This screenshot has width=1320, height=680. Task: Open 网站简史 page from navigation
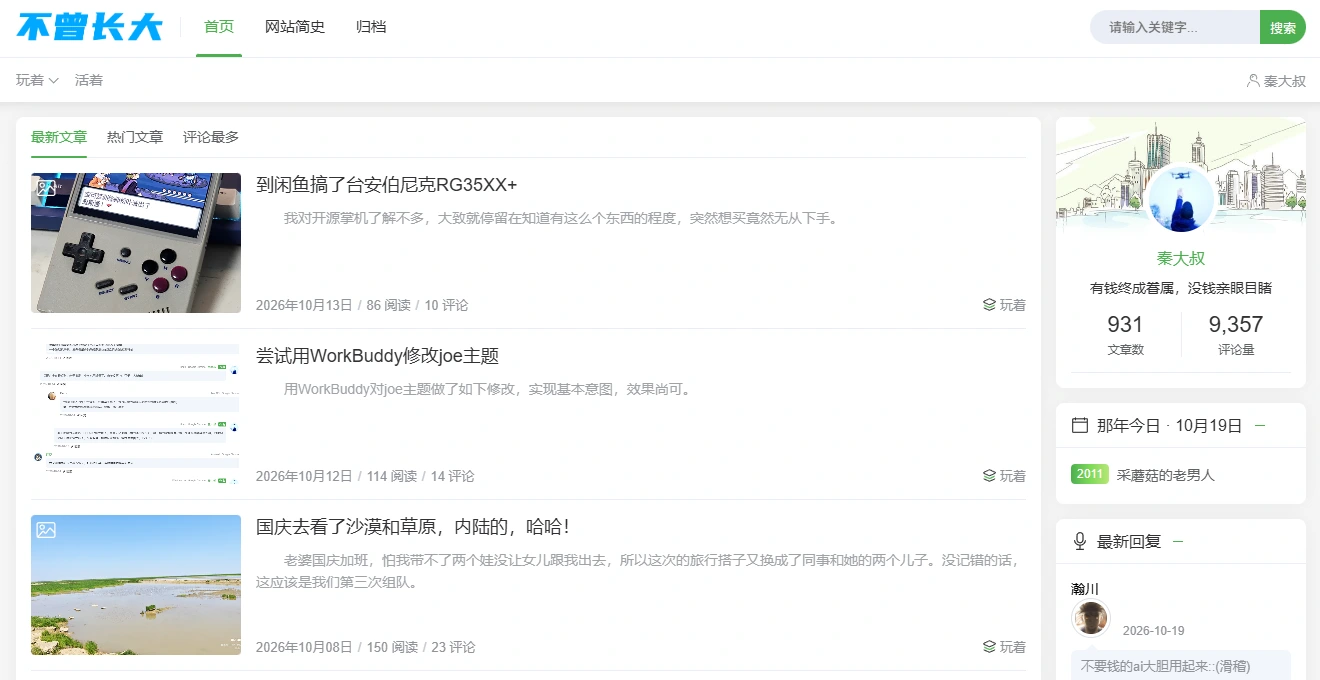(295, 27)
